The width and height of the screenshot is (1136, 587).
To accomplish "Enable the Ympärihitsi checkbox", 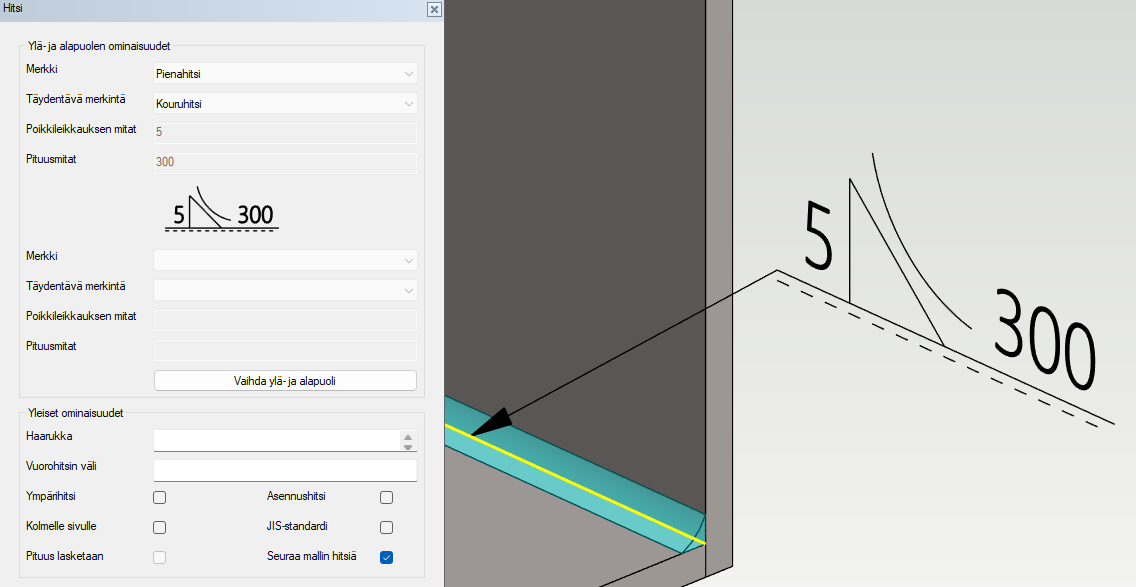I will click(x=159, y=497).
